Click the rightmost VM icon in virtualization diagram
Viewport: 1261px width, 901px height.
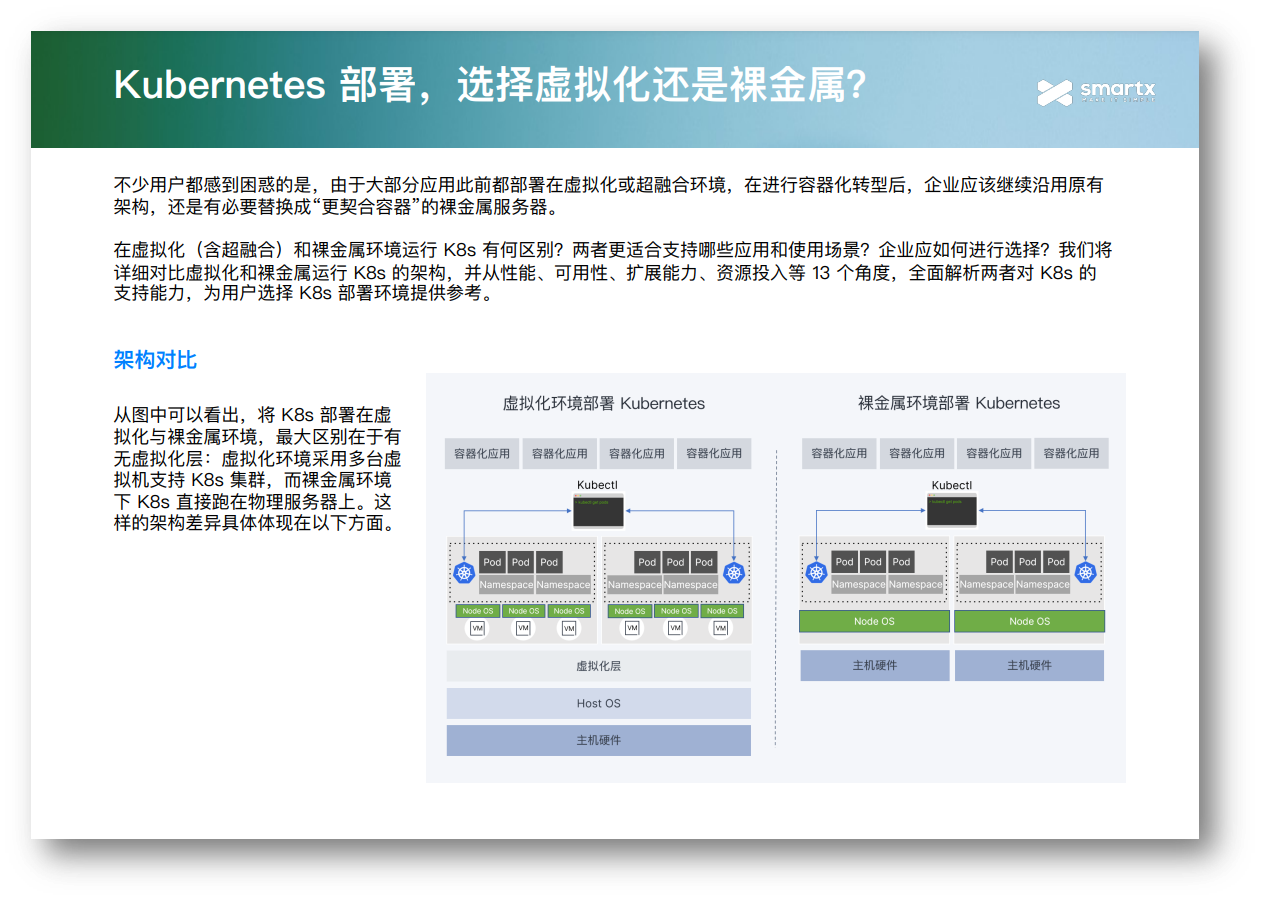(721, 629)
